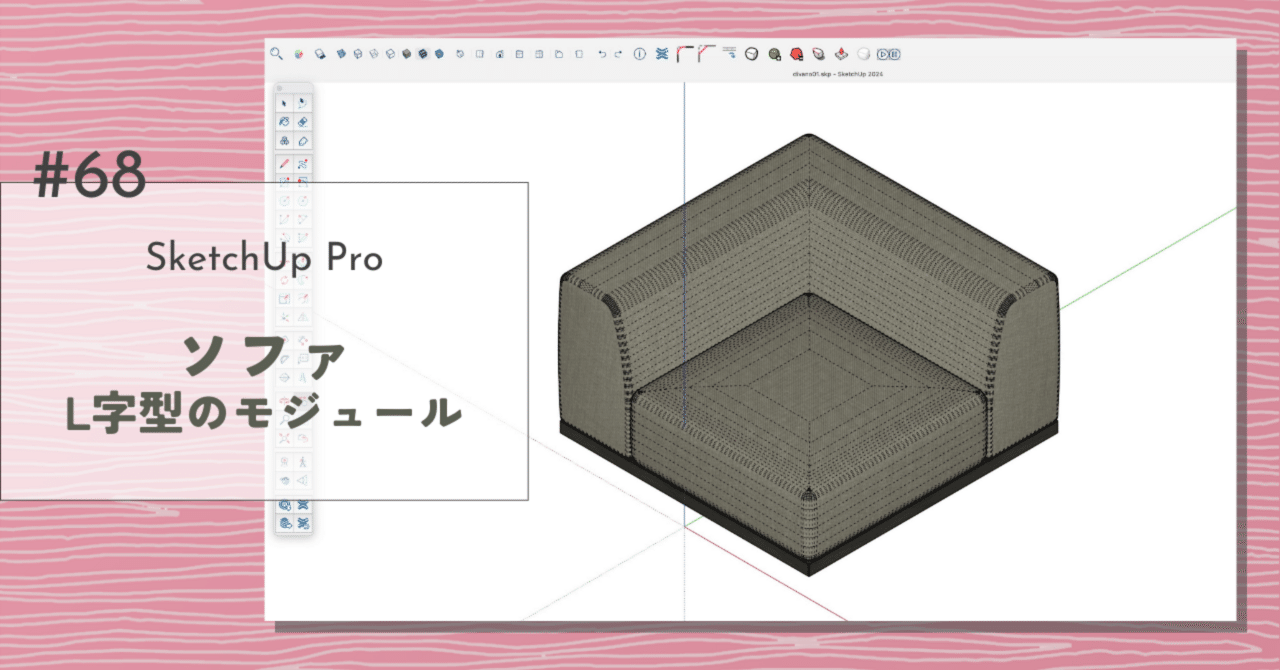The height and width of the screenshot is (670, 1280).
Task: Undo the last action
Action: 602,55
